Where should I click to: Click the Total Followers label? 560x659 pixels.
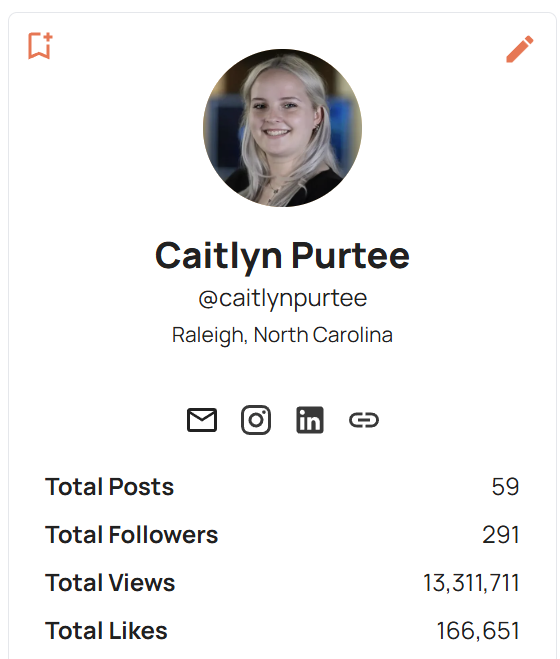(x=132, y=535)
